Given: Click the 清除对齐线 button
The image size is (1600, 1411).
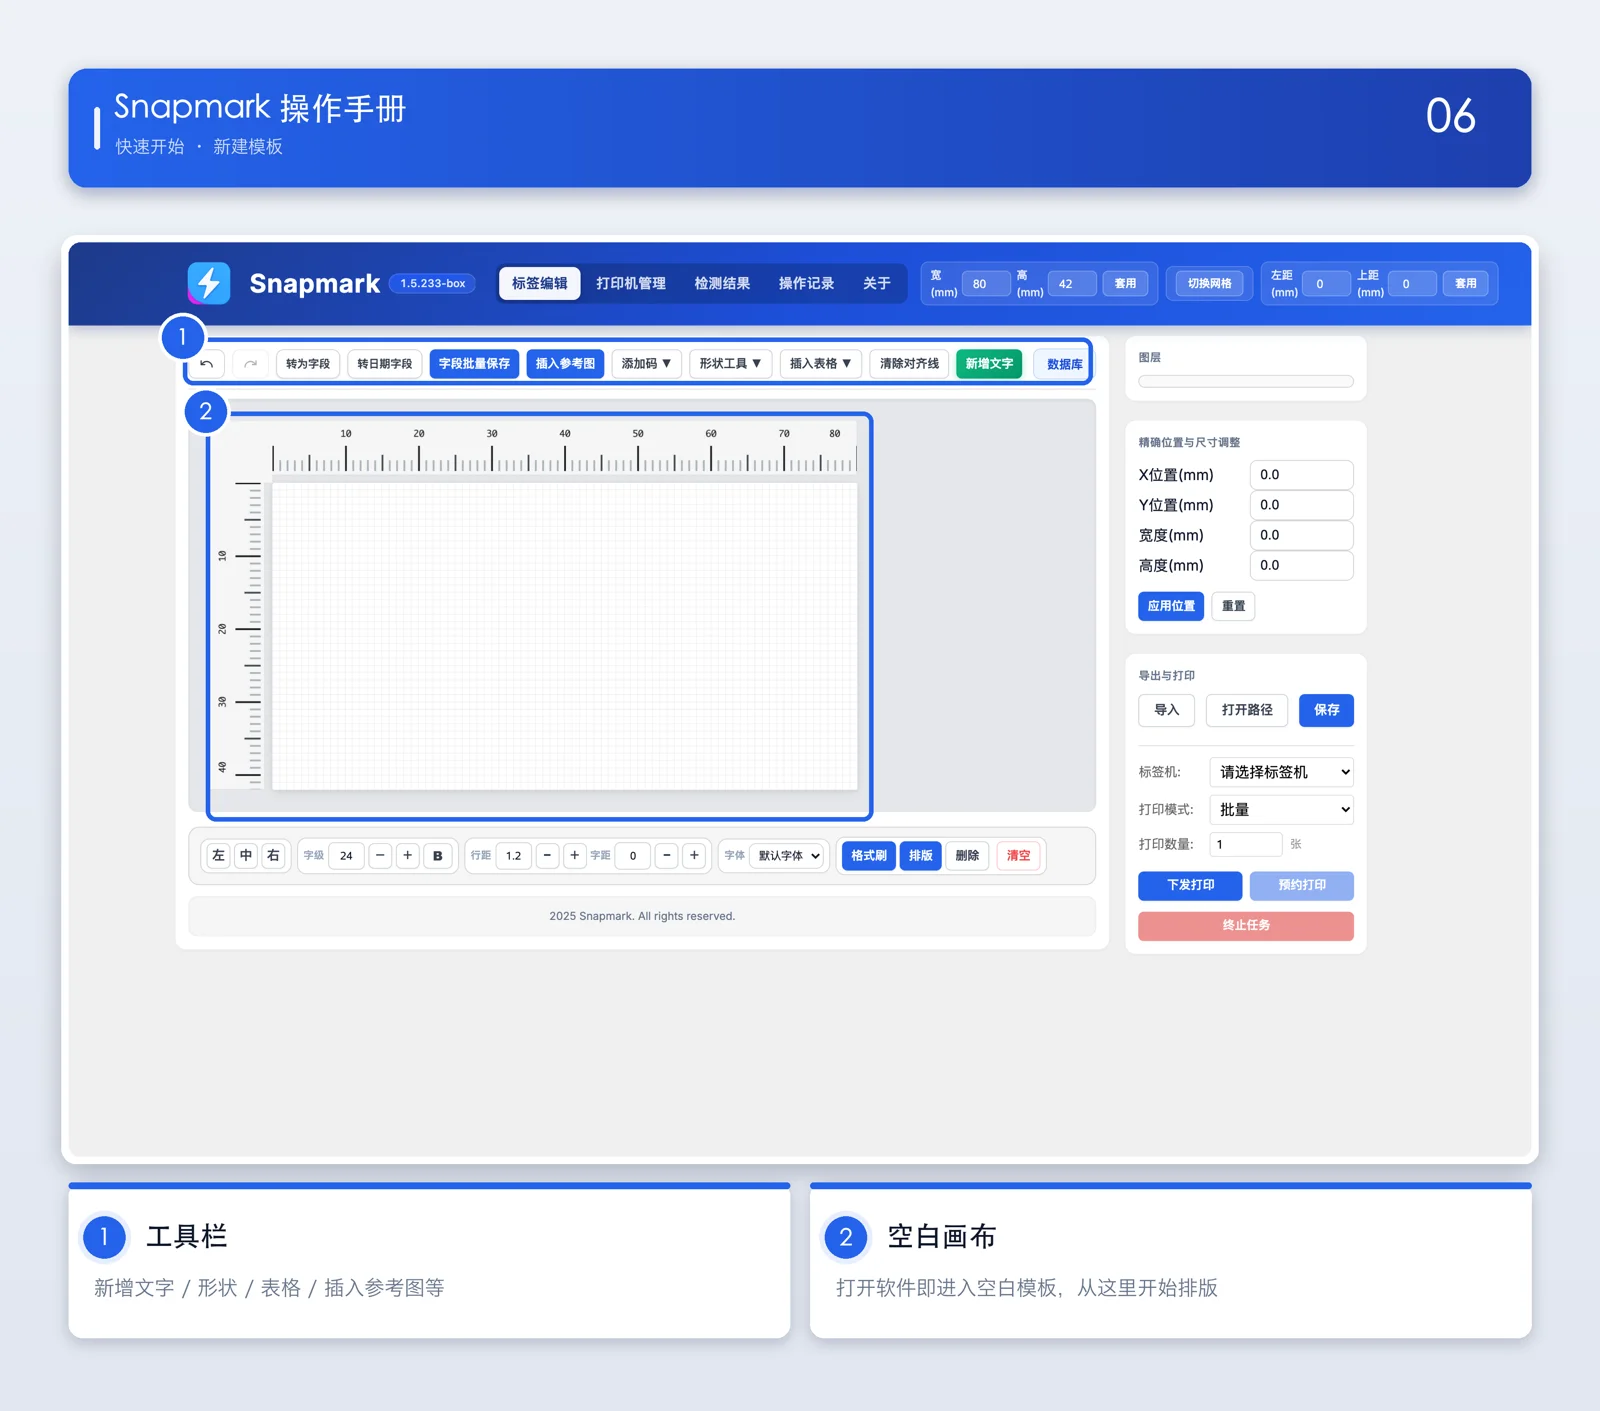Looking at the screenshot, I should pyautogui.click(x=909, y=364).
